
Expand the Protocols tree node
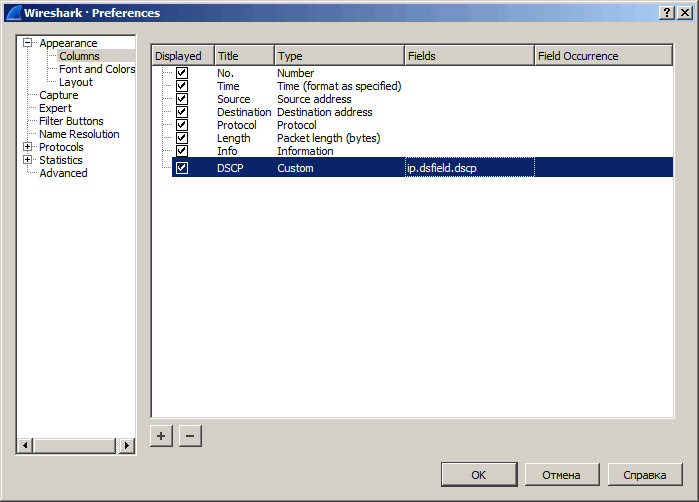(28, 147)
